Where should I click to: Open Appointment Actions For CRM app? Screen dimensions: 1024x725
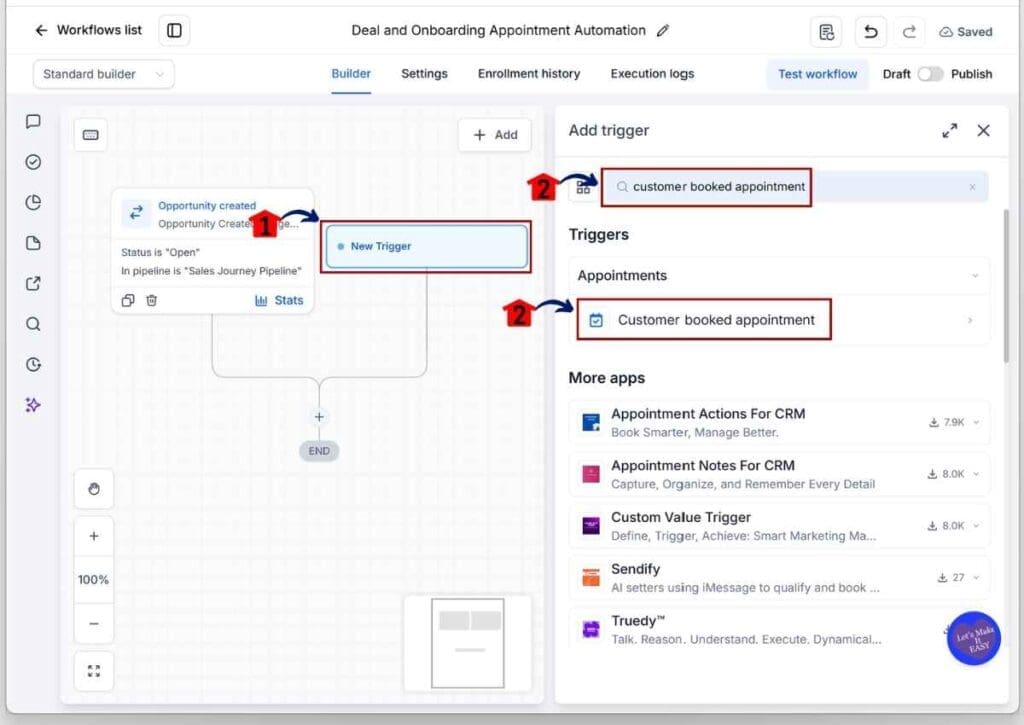(779, 423)
